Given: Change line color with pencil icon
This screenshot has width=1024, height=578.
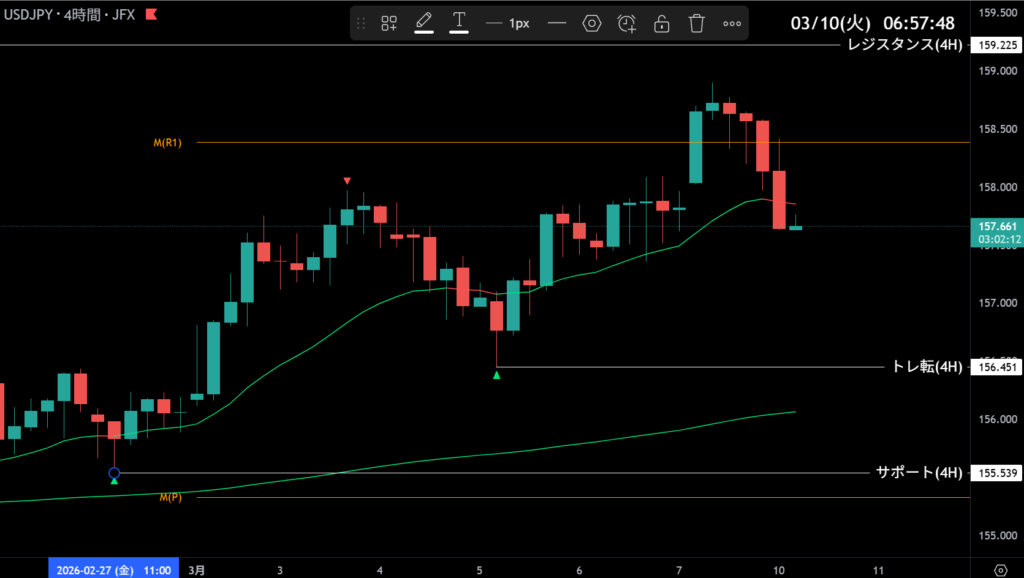Looking at the screenshot, I should click(424, 22).
